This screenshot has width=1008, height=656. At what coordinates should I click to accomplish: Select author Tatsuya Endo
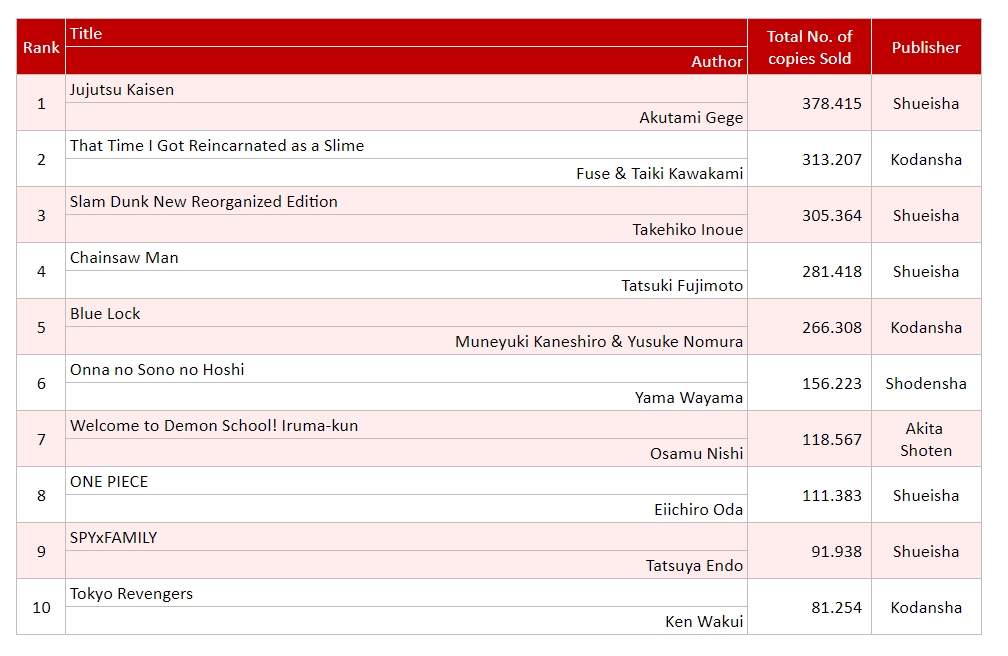pyautogui.click(x=694, y=565)
